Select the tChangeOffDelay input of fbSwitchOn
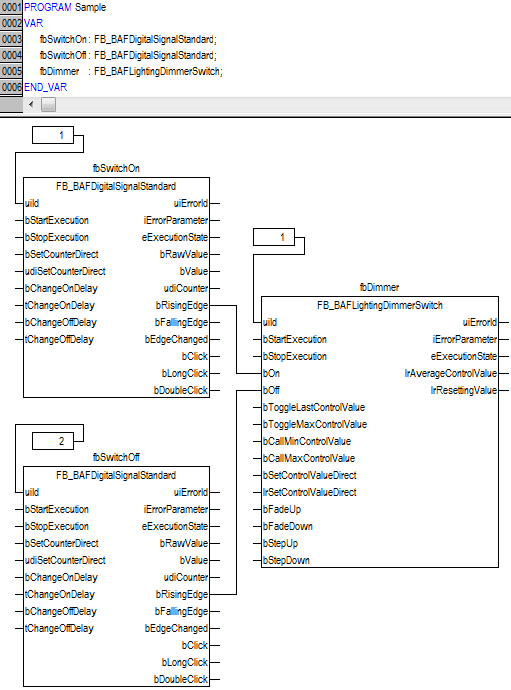Screen dimensions: 511x690 59,340
